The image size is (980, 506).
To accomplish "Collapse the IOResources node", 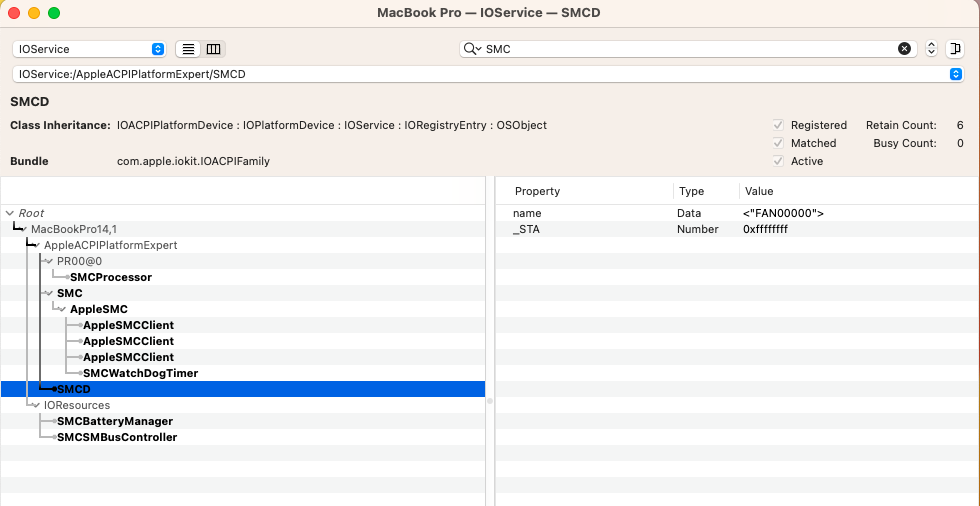I will click(x=37, y=405).
